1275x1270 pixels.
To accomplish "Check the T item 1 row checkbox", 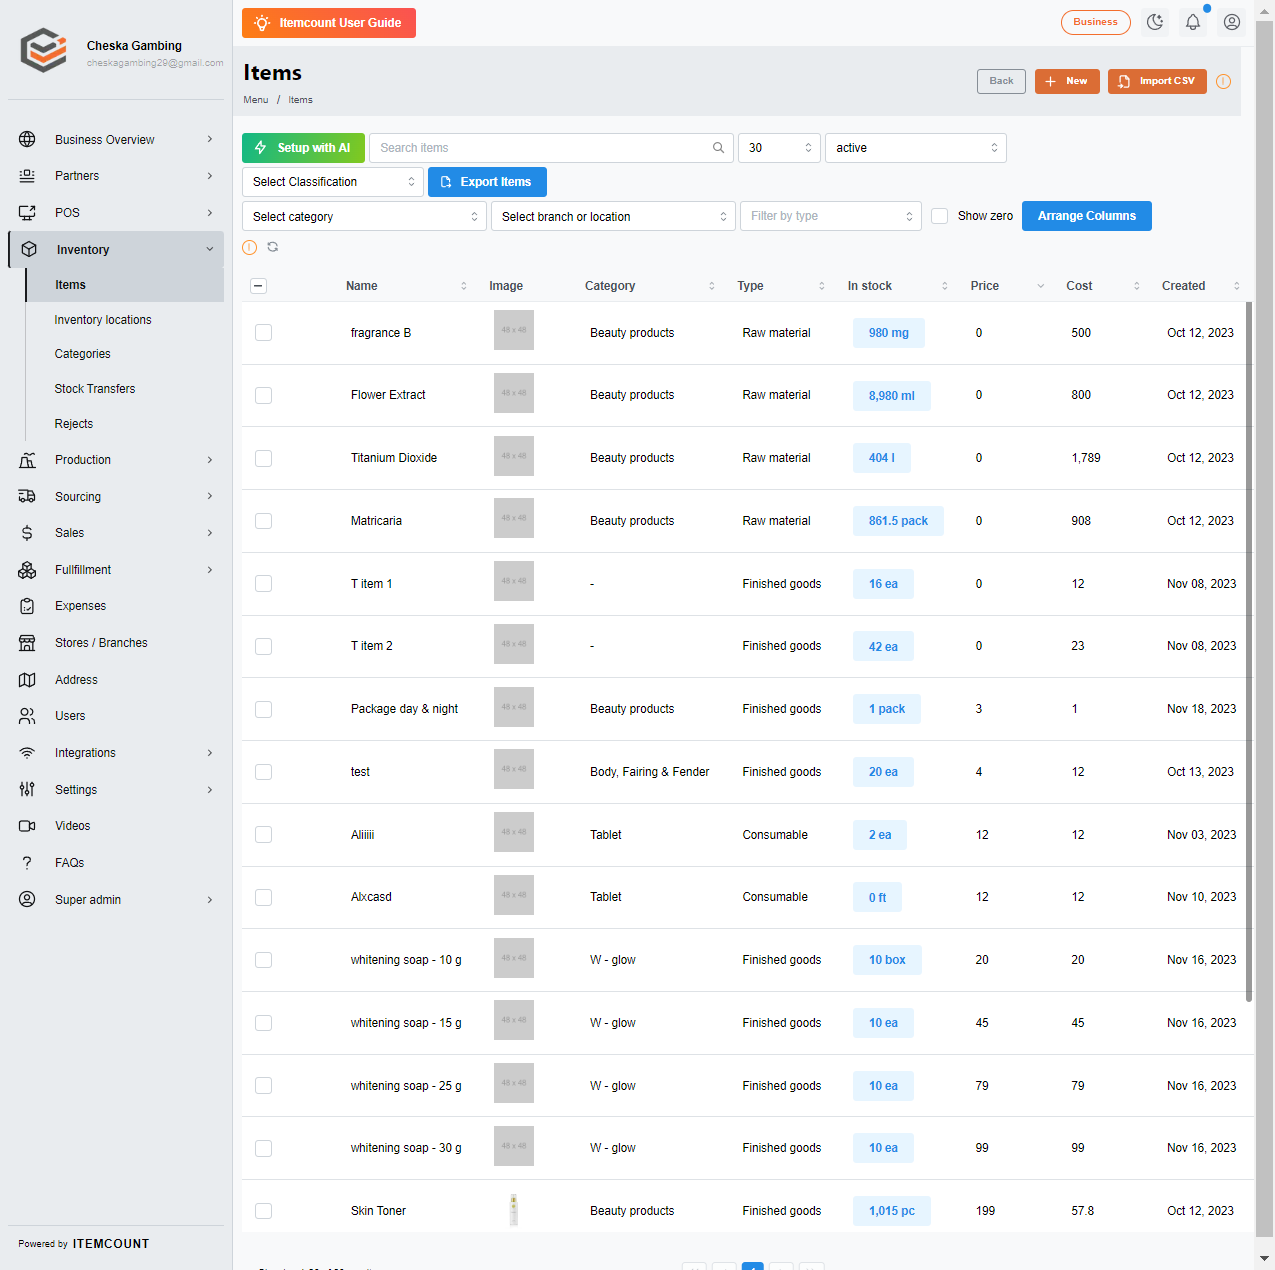I will (263, 584).
